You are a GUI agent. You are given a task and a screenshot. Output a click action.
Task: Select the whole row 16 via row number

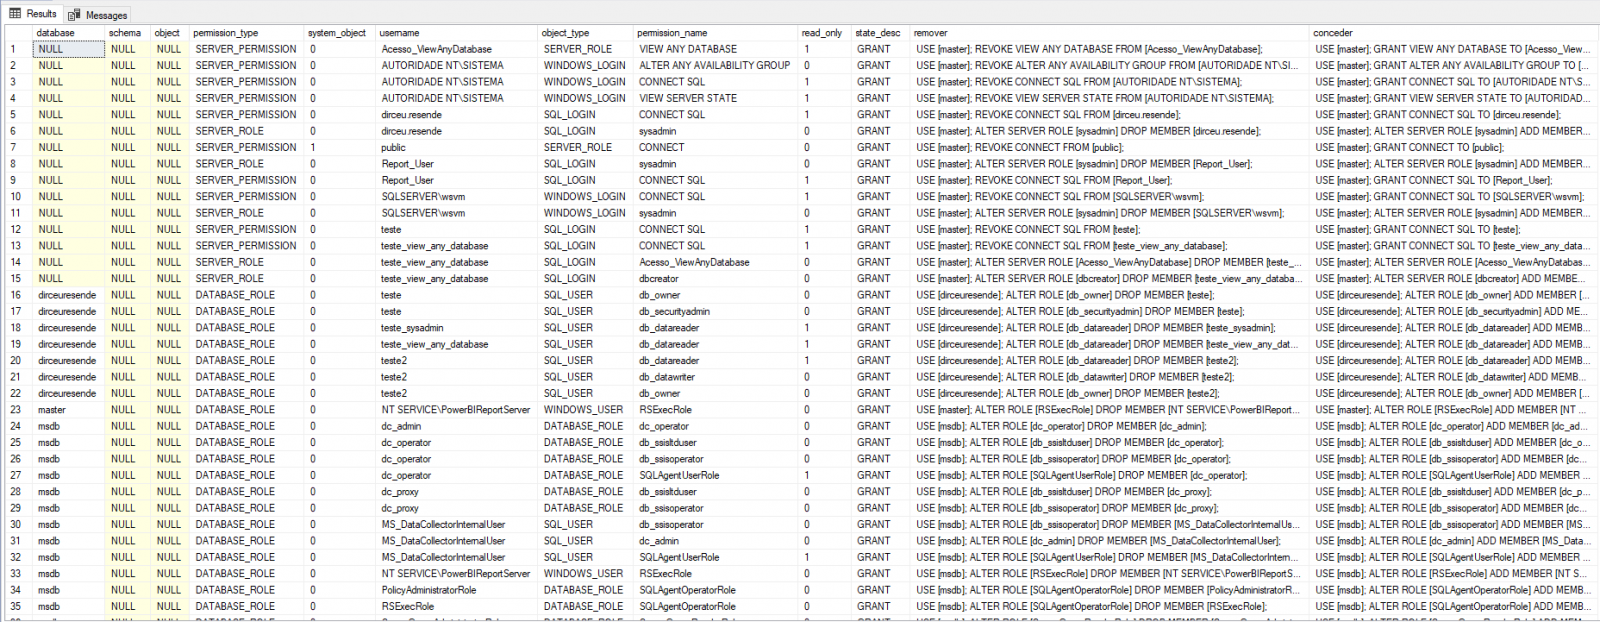[x=16, y=295]
